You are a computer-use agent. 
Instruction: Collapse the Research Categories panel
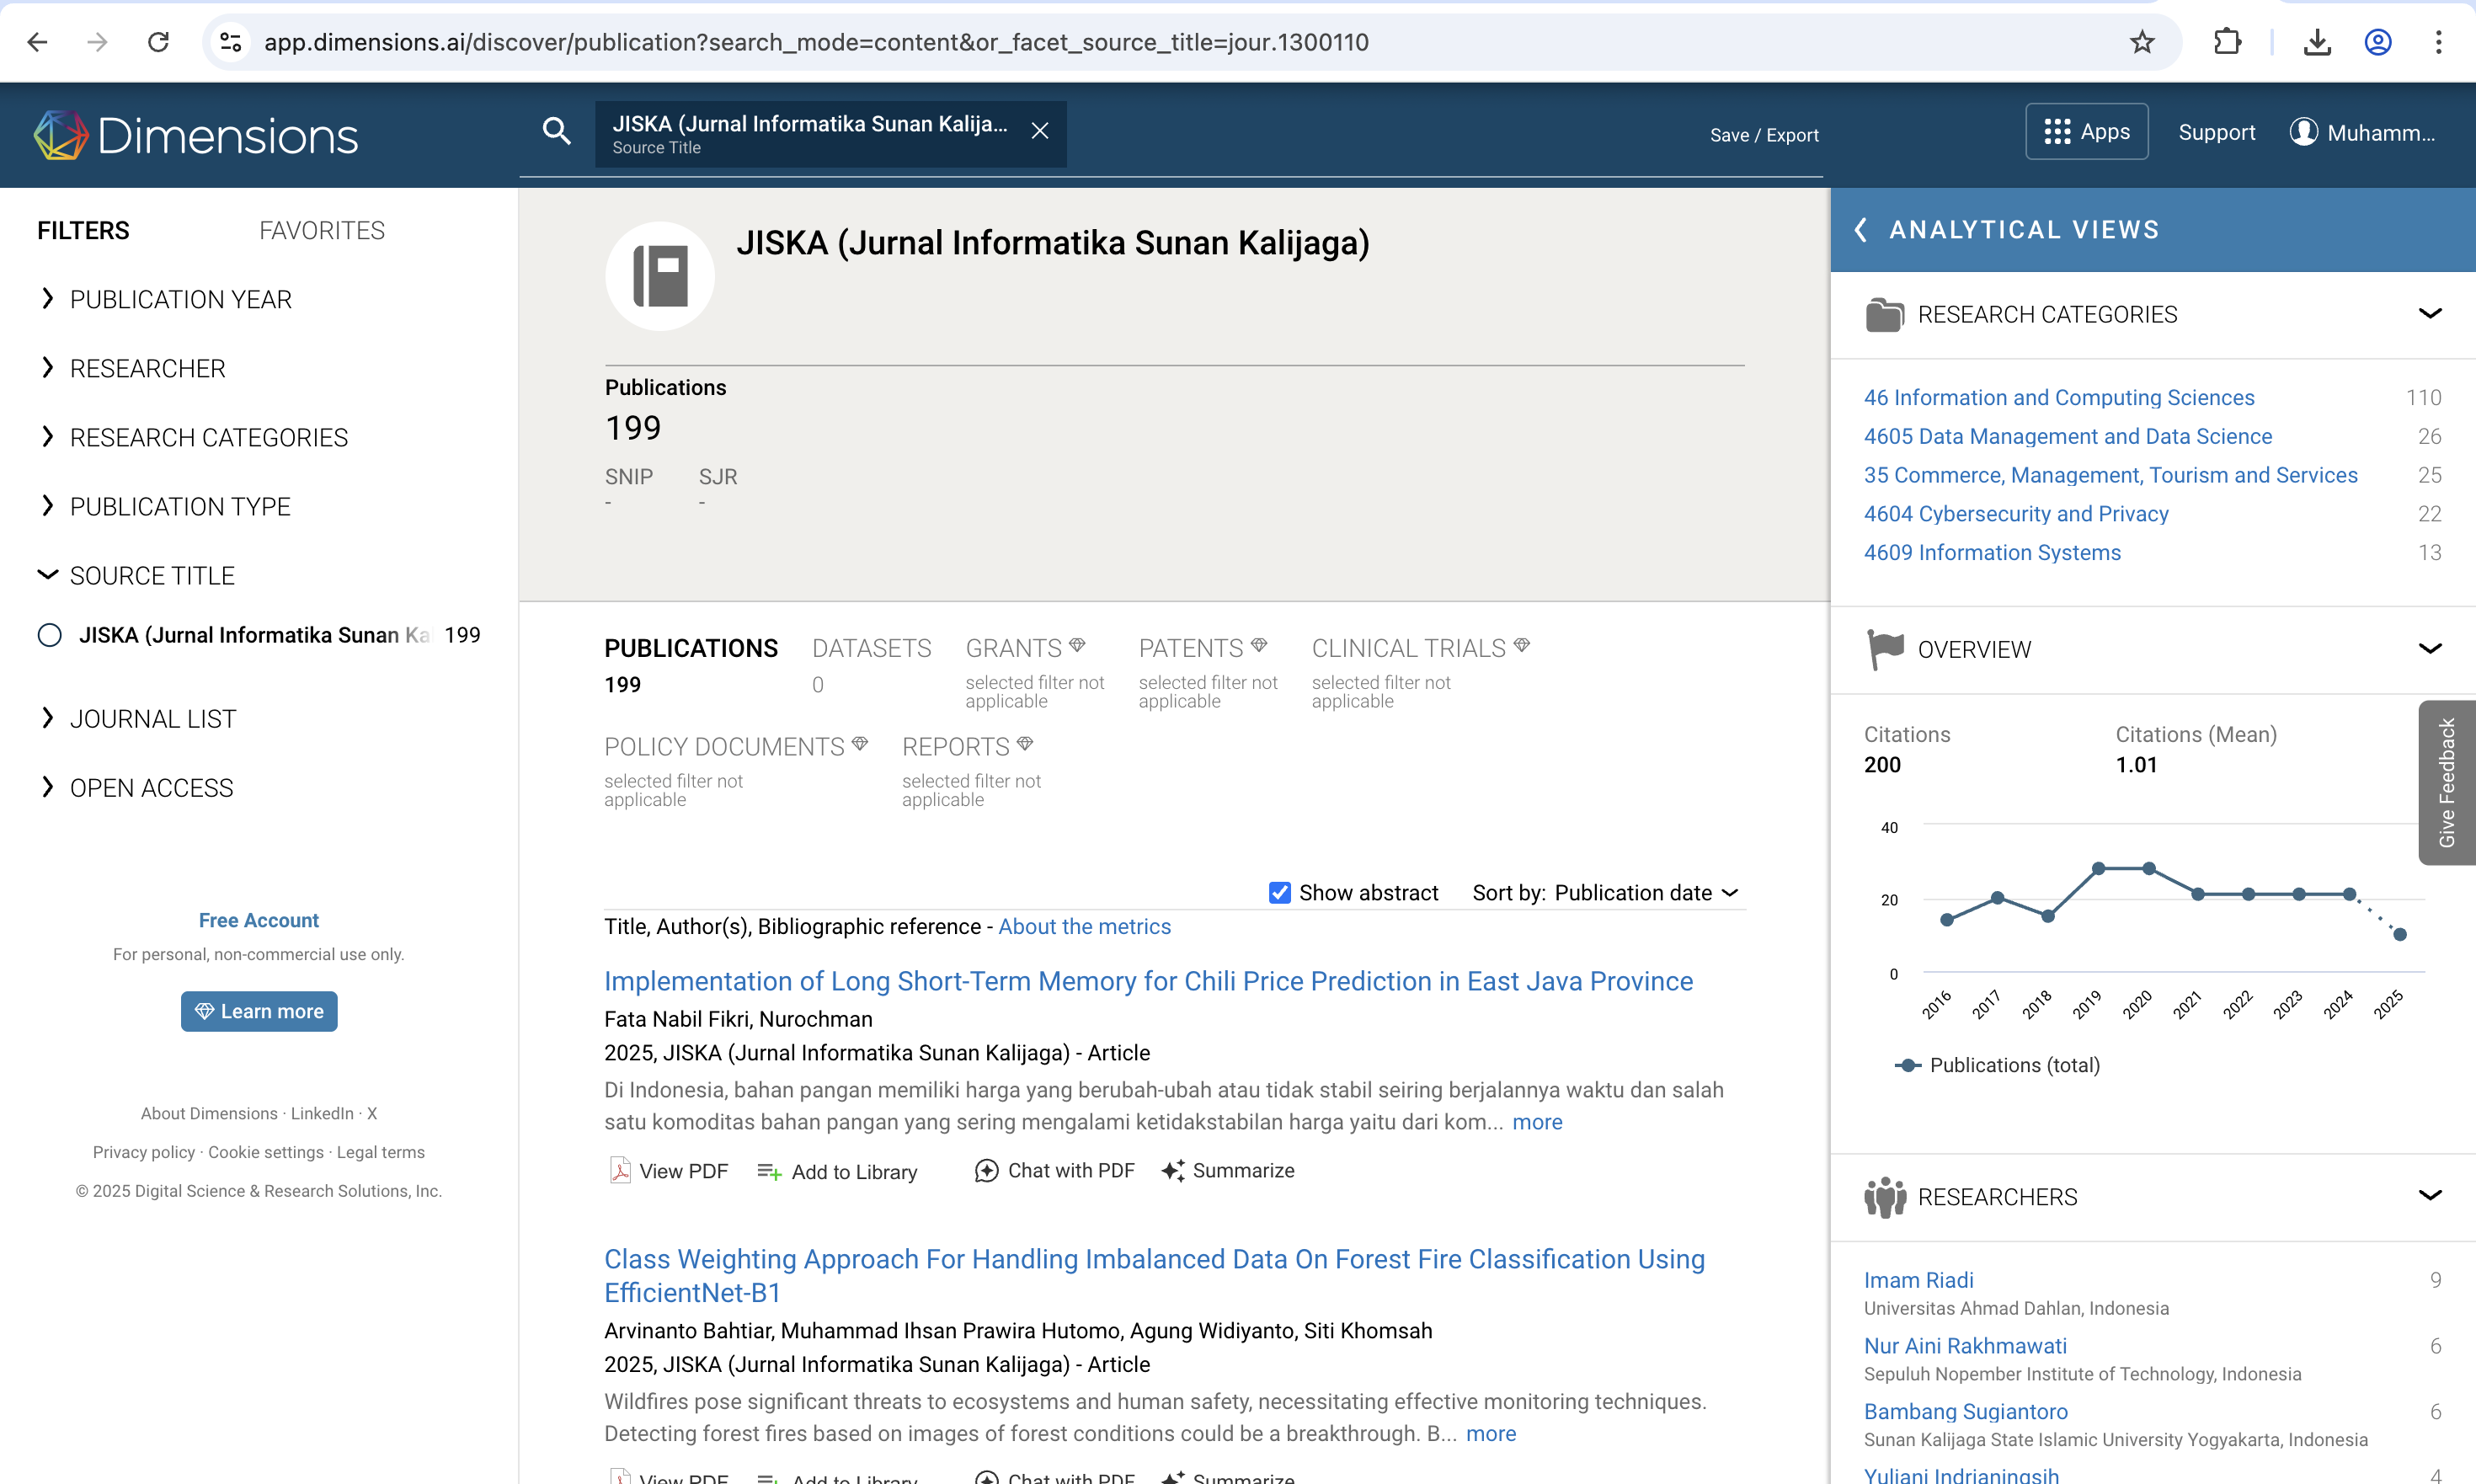[2429, 314]
